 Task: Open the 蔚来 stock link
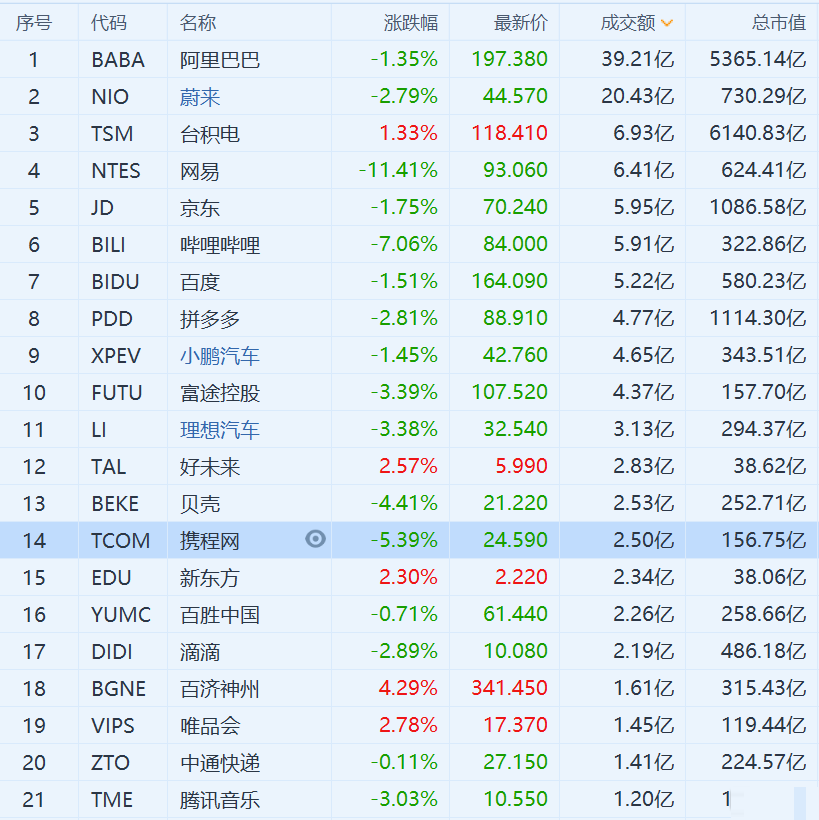tap(200, 97)
